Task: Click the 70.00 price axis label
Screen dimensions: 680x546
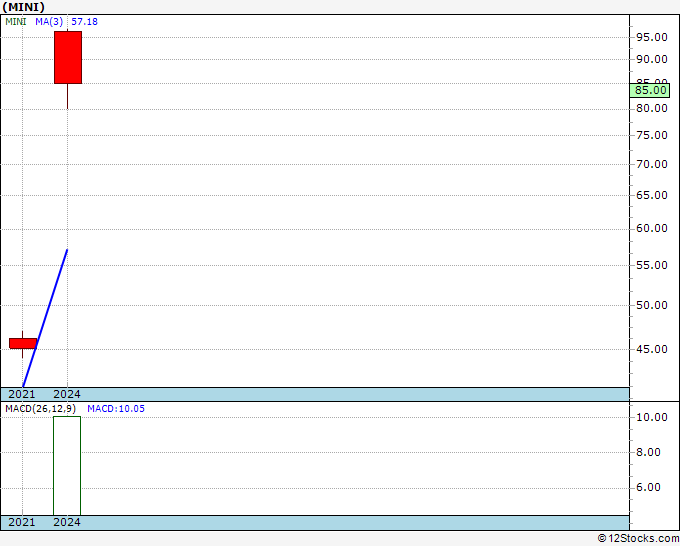Action: [652, 164]
